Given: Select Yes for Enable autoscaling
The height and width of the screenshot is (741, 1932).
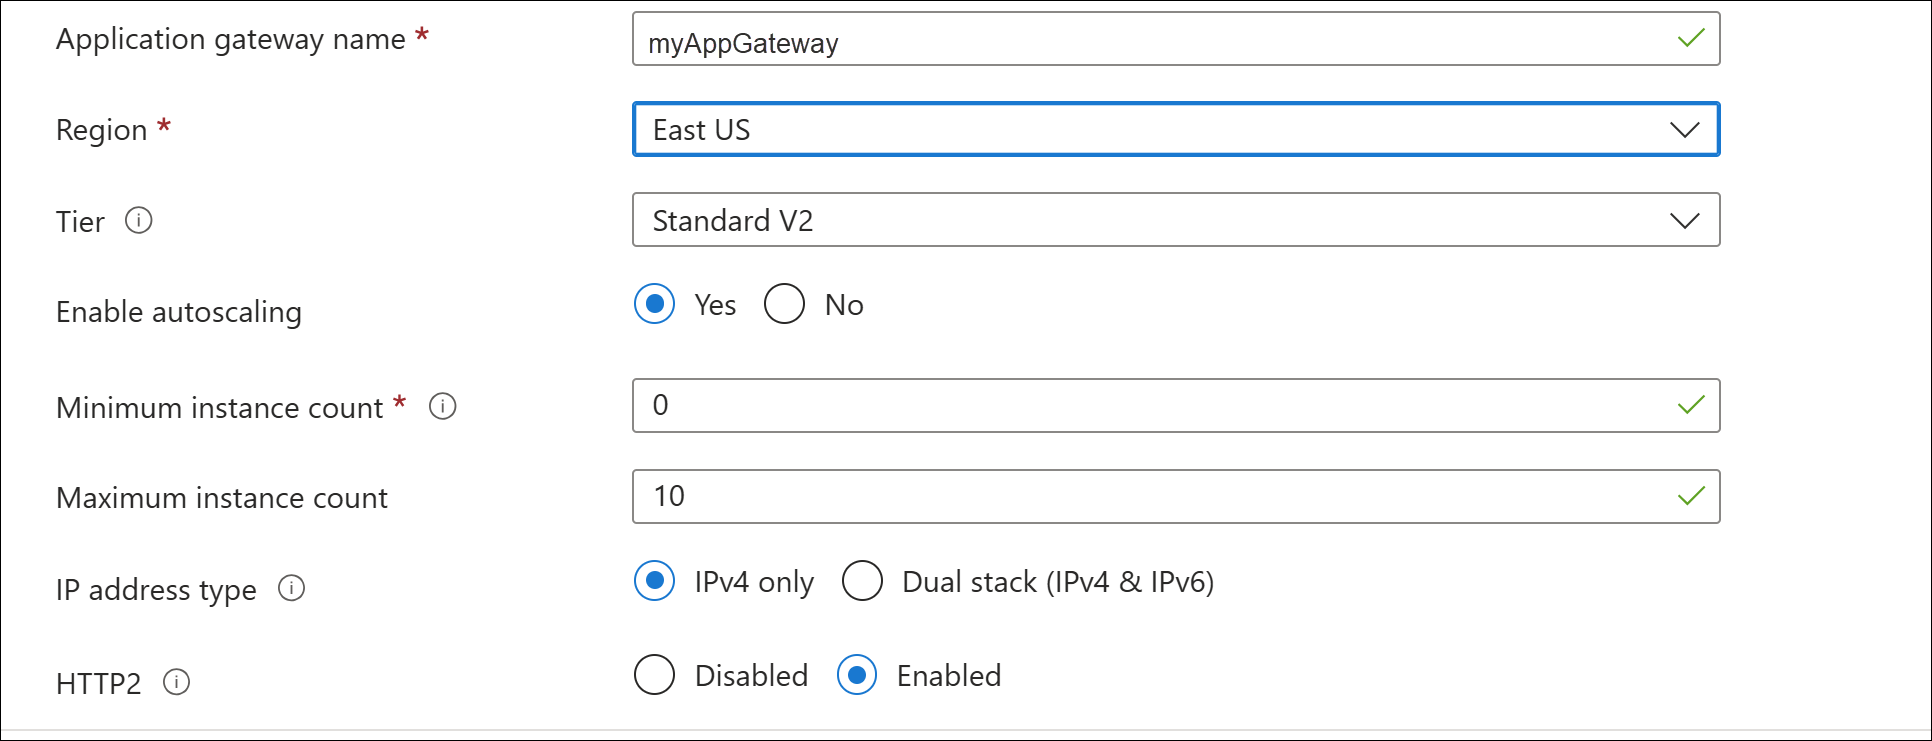Looking at the screenshot, I should point(654,304).
